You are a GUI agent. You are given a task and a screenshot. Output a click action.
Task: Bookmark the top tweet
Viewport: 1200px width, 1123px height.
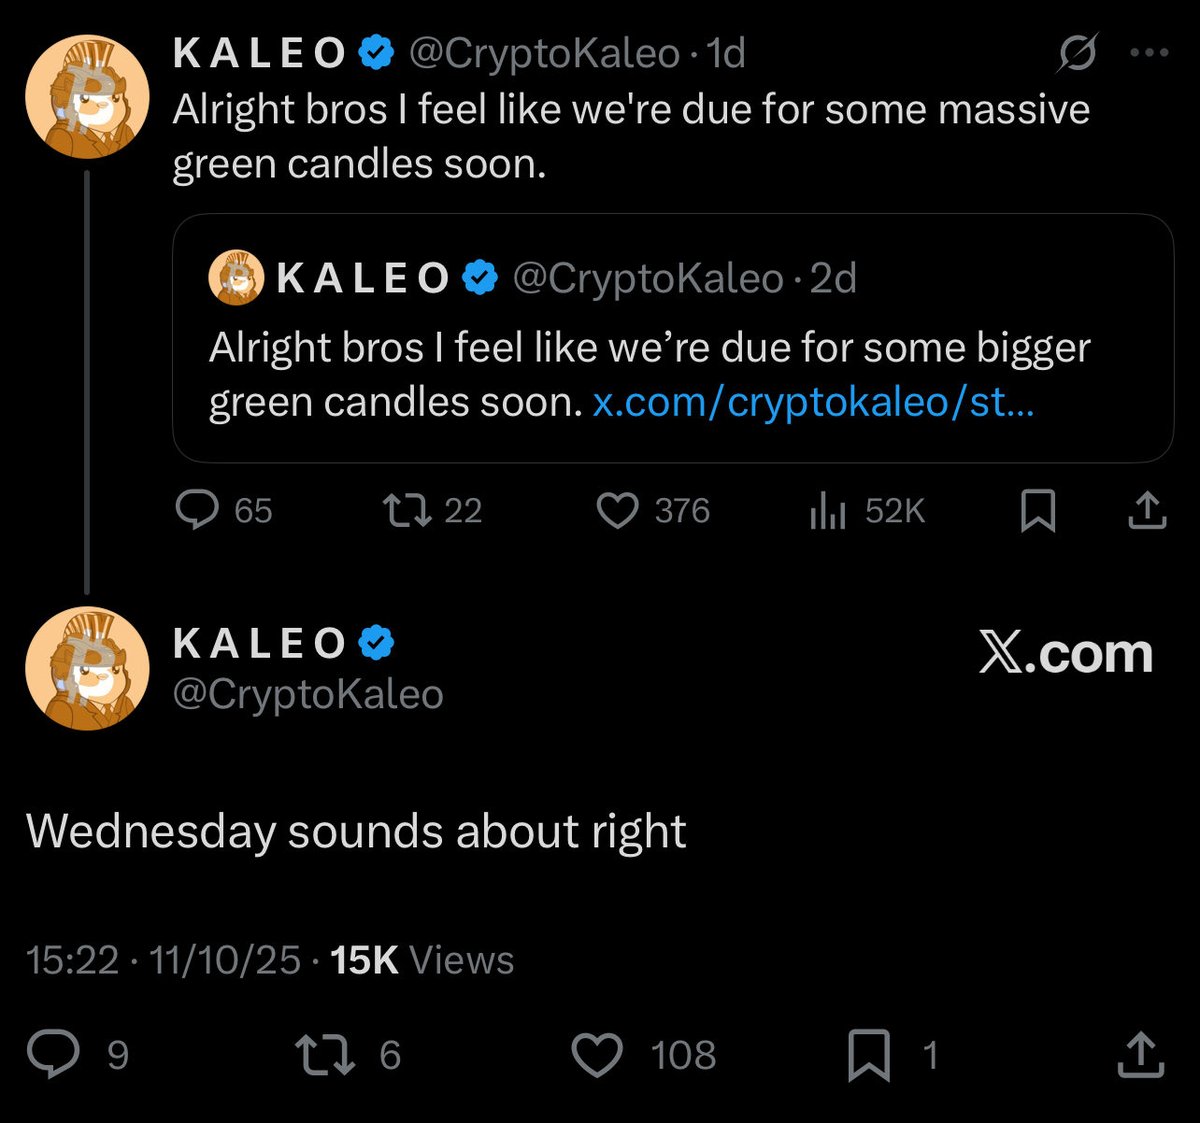(x=1038, y=511)
